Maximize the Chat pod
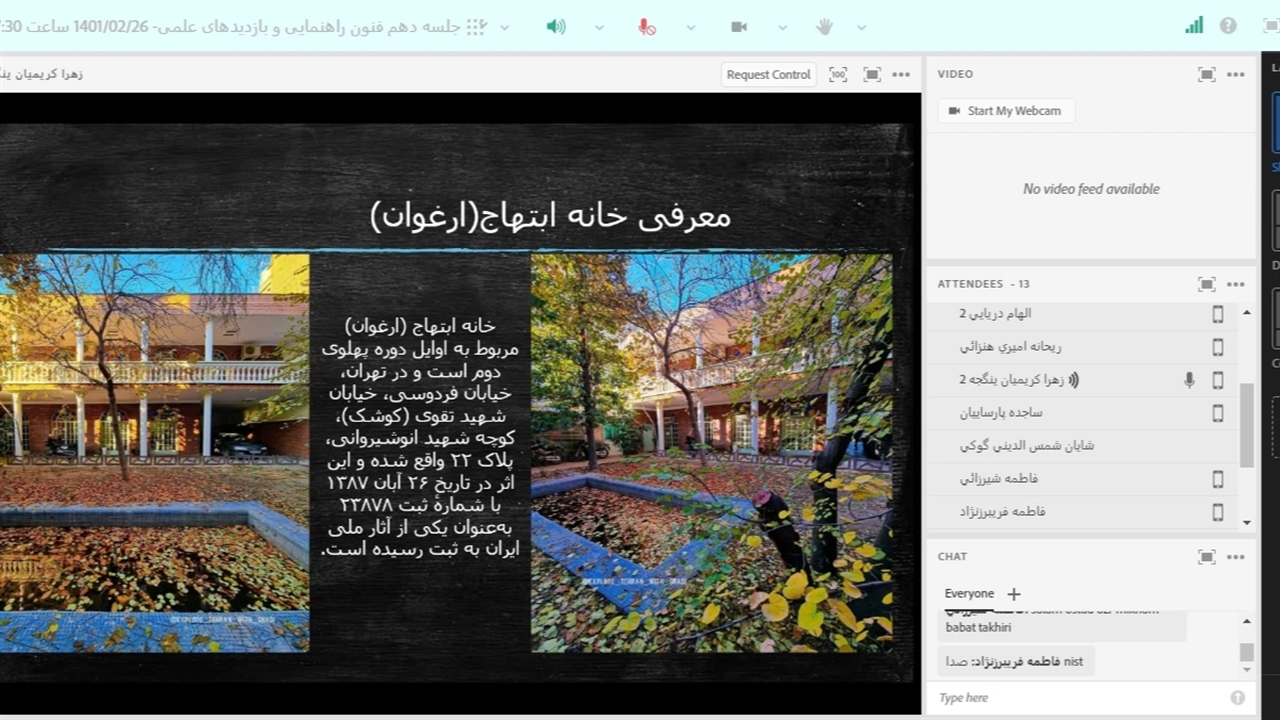The image size is (1280, 720). (x=1207, y=557)
